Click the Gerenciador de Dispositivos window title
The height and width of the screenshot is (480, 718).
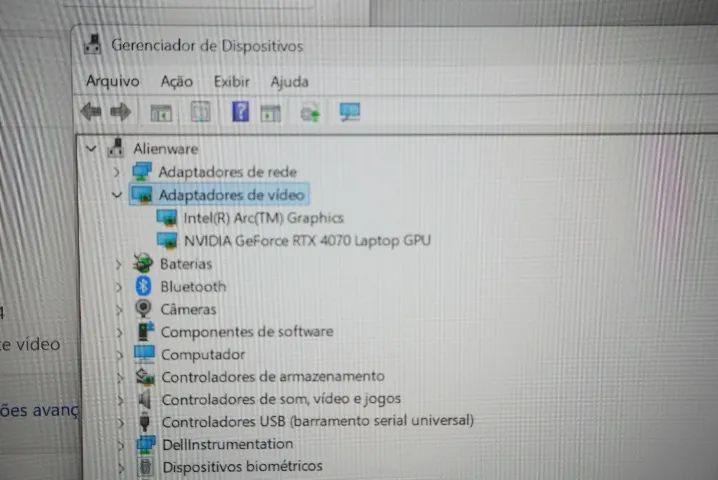coord(207,46)
